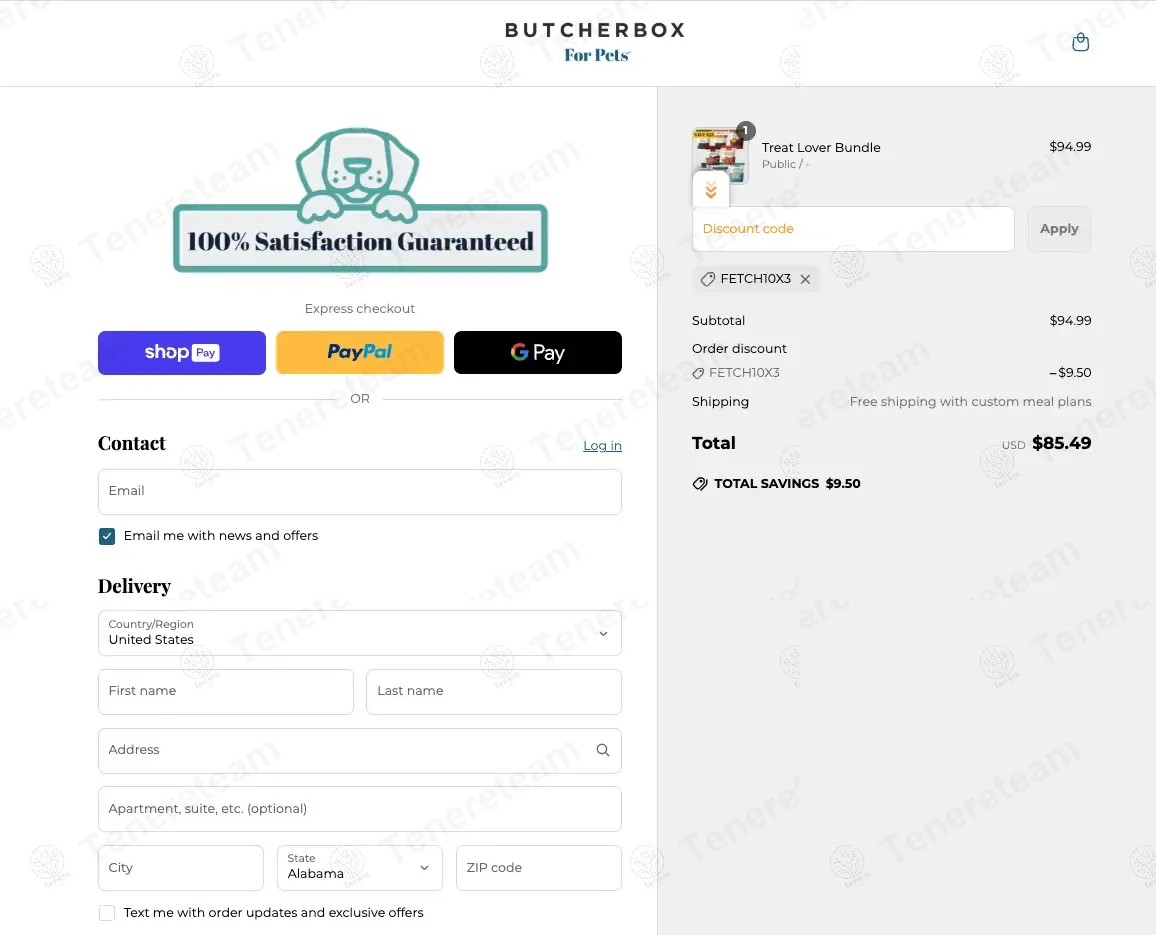1156x935 pixels.
Task: Focus the Discount code field
Action: [x=853, y=229]
